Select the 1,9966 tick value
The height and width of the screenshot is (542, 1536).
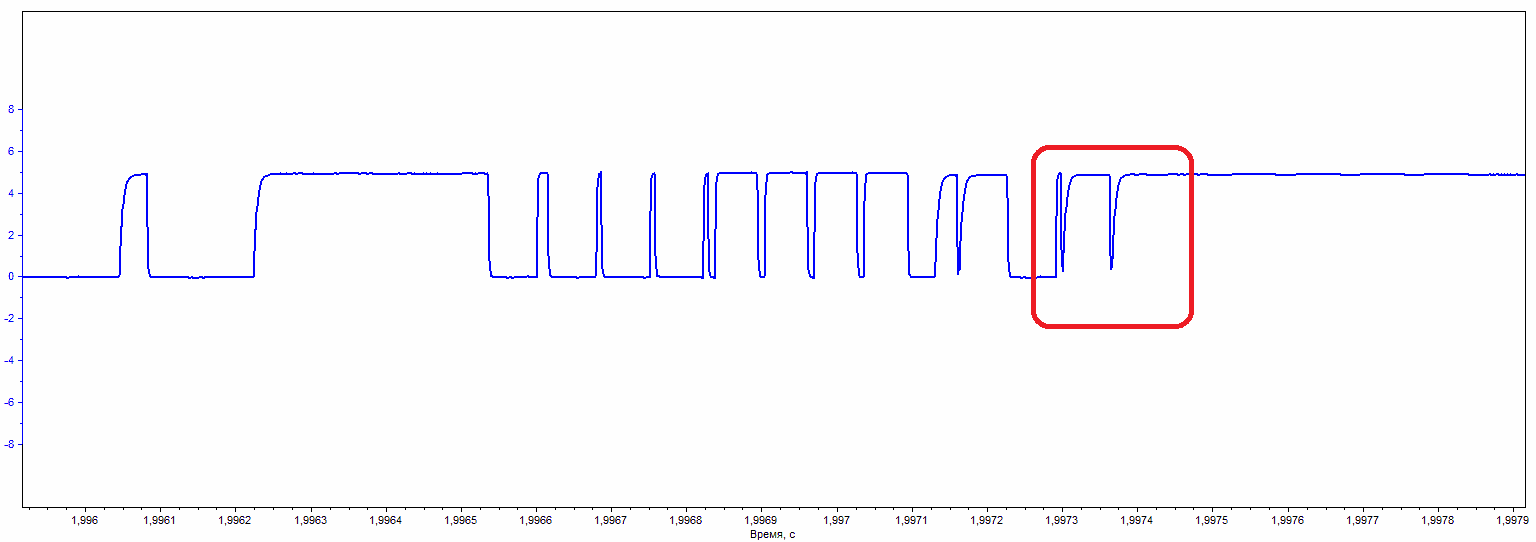536,521
